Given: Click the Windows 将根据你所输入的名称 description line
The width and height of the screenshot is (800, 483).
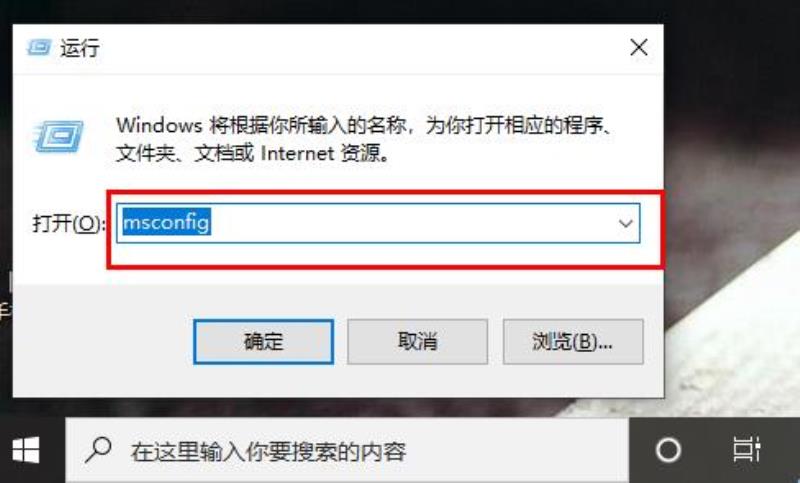Looking at the screenshot, I should click(x=363, y=125).
